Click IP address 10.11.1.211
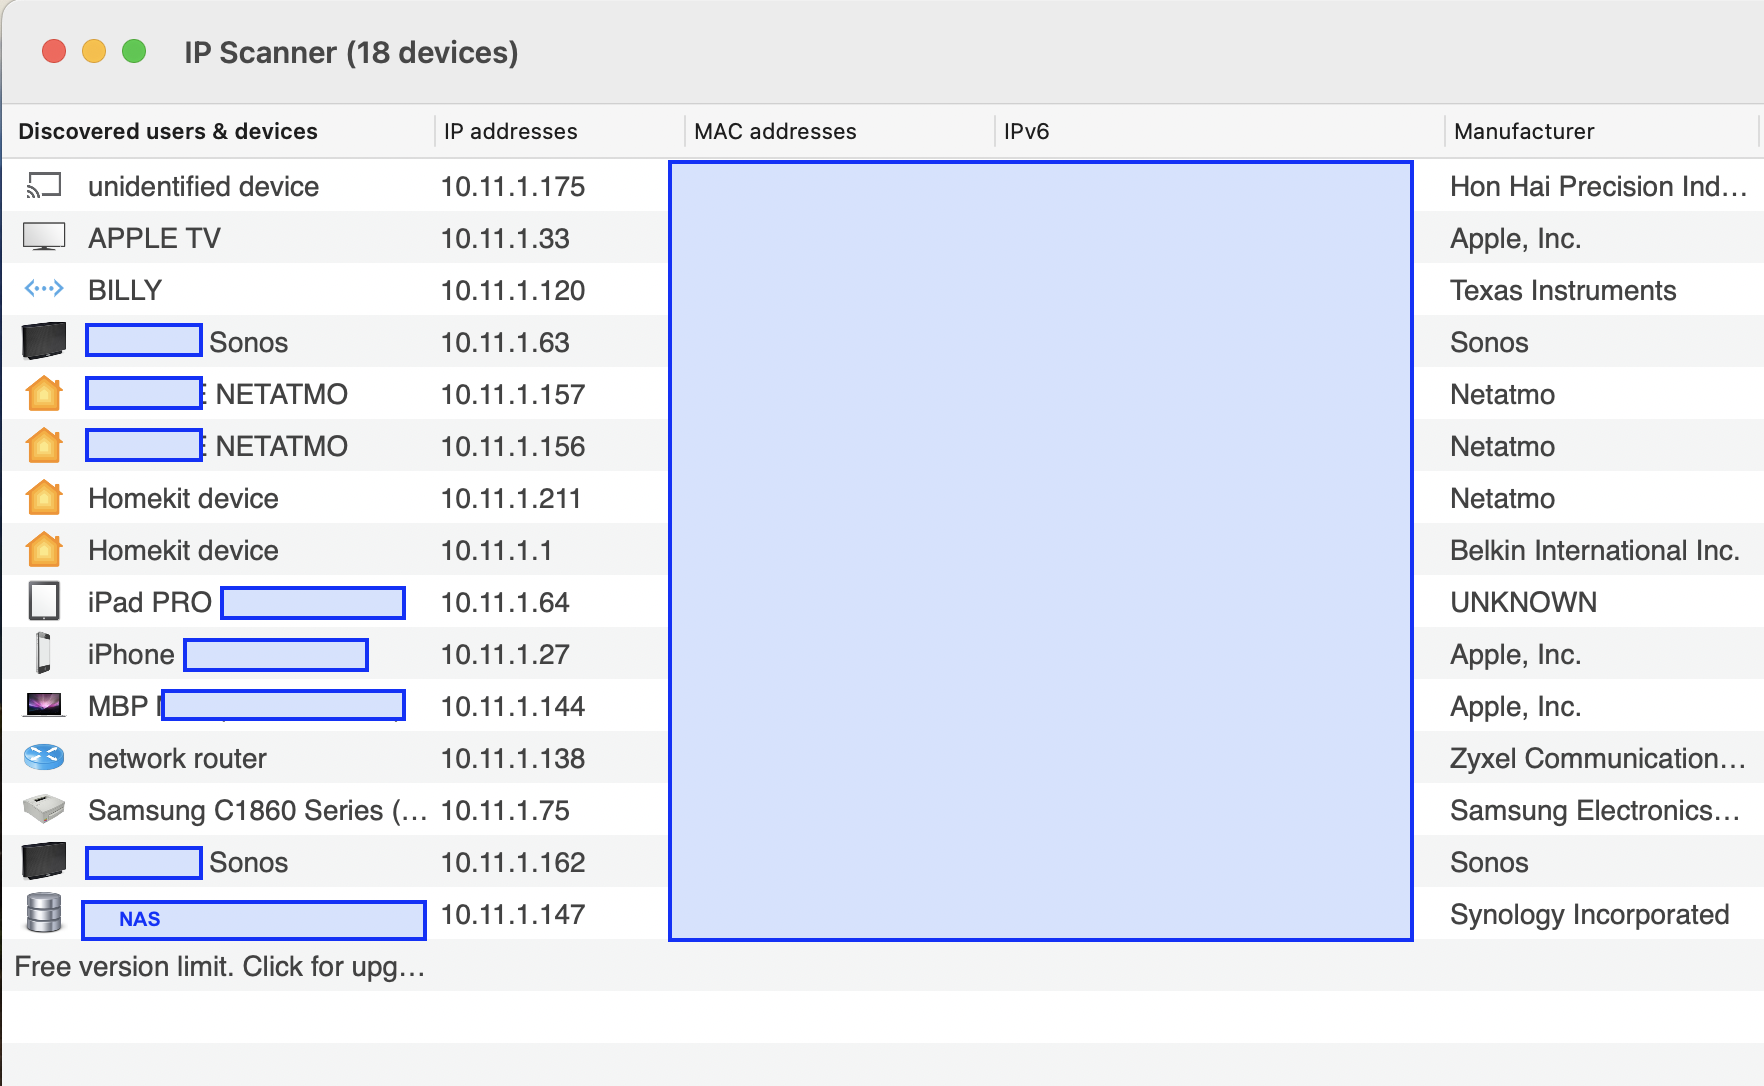 pyautogui.click(x=511, y=498)
